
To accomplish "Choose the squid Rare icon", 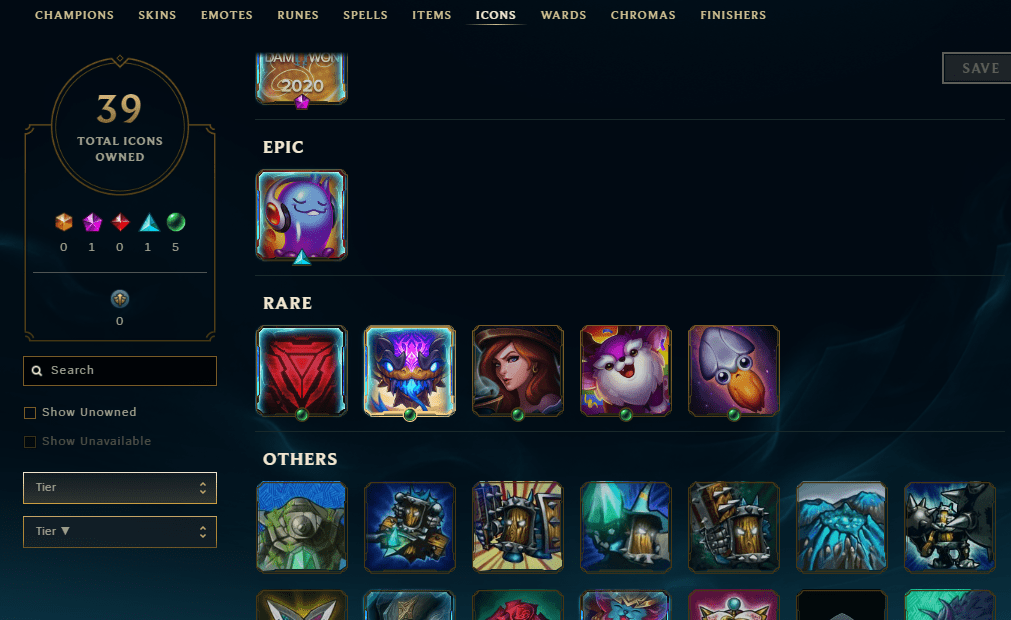I will point(734,371).
